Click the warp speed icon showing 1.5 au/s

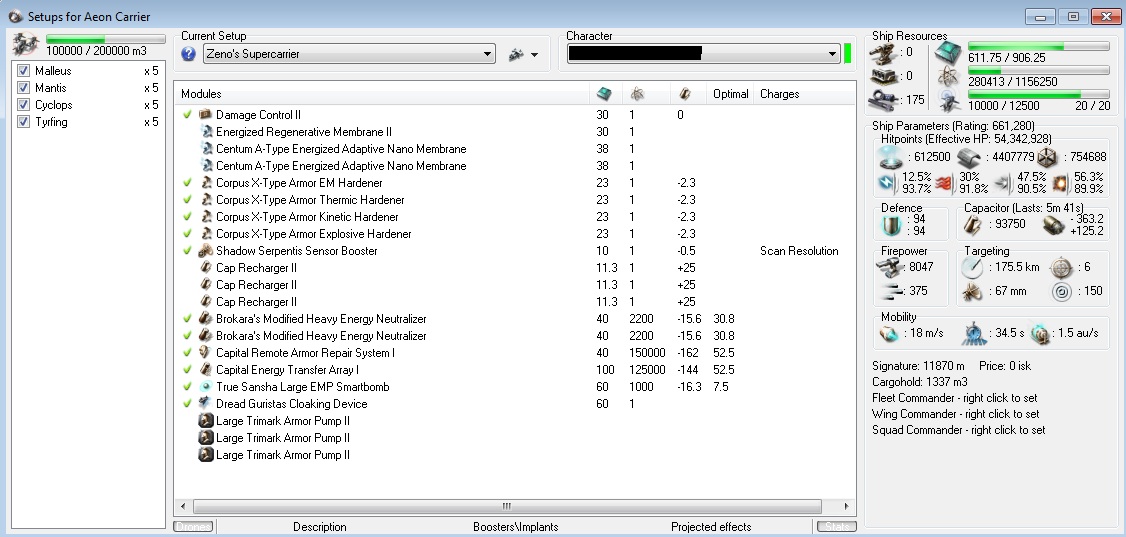click(x=1041, y=334)
